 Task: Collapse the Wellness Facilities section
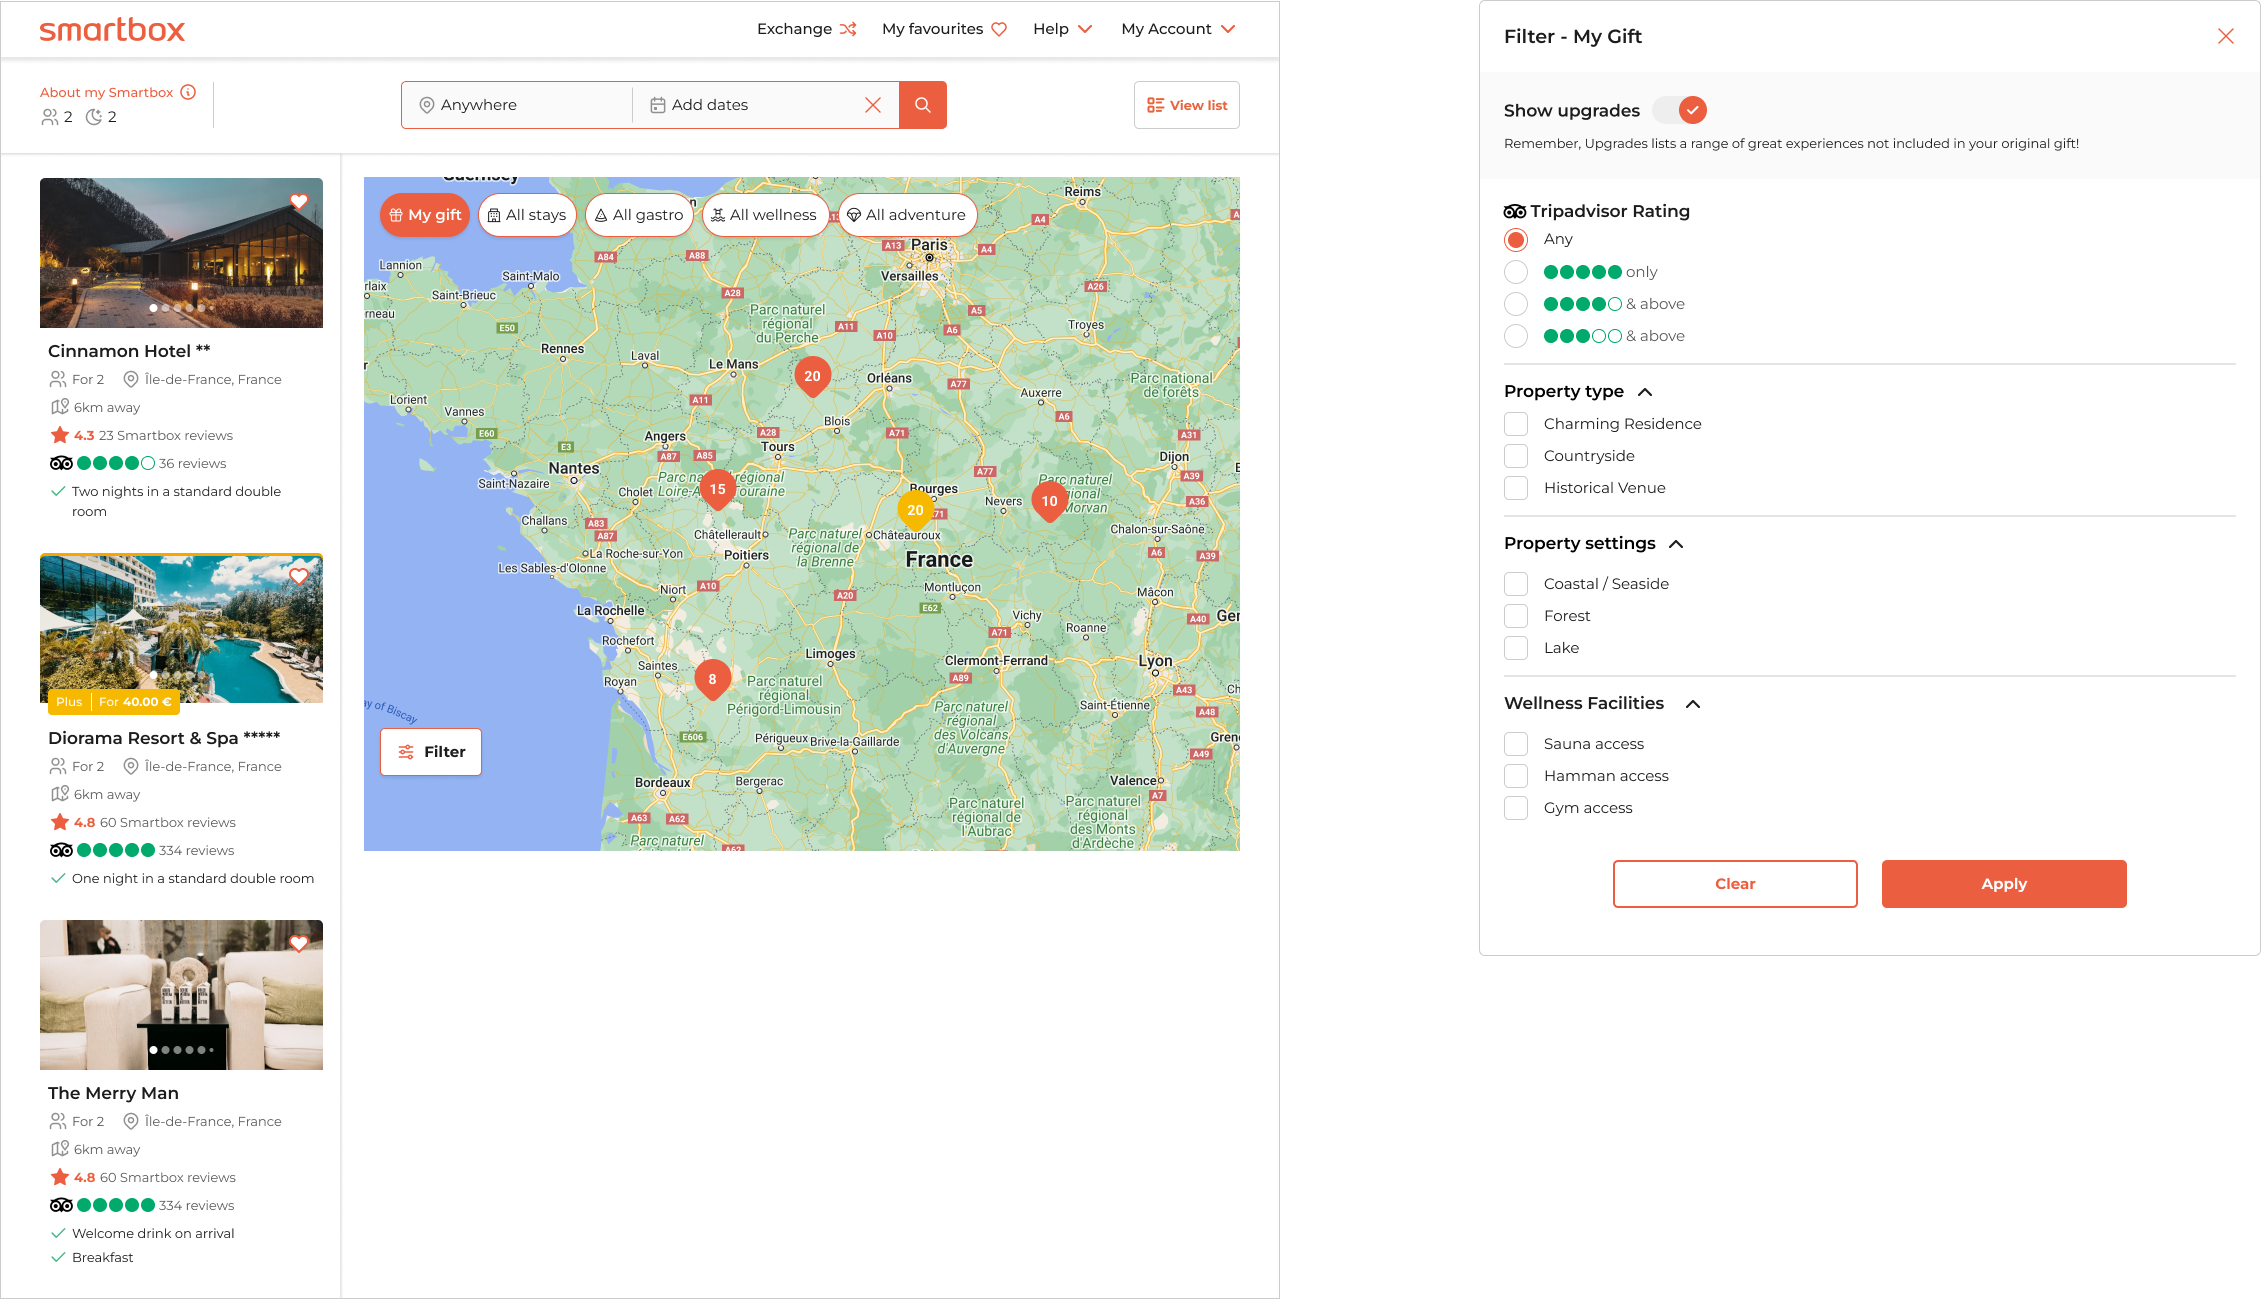tap(1693, 704)
